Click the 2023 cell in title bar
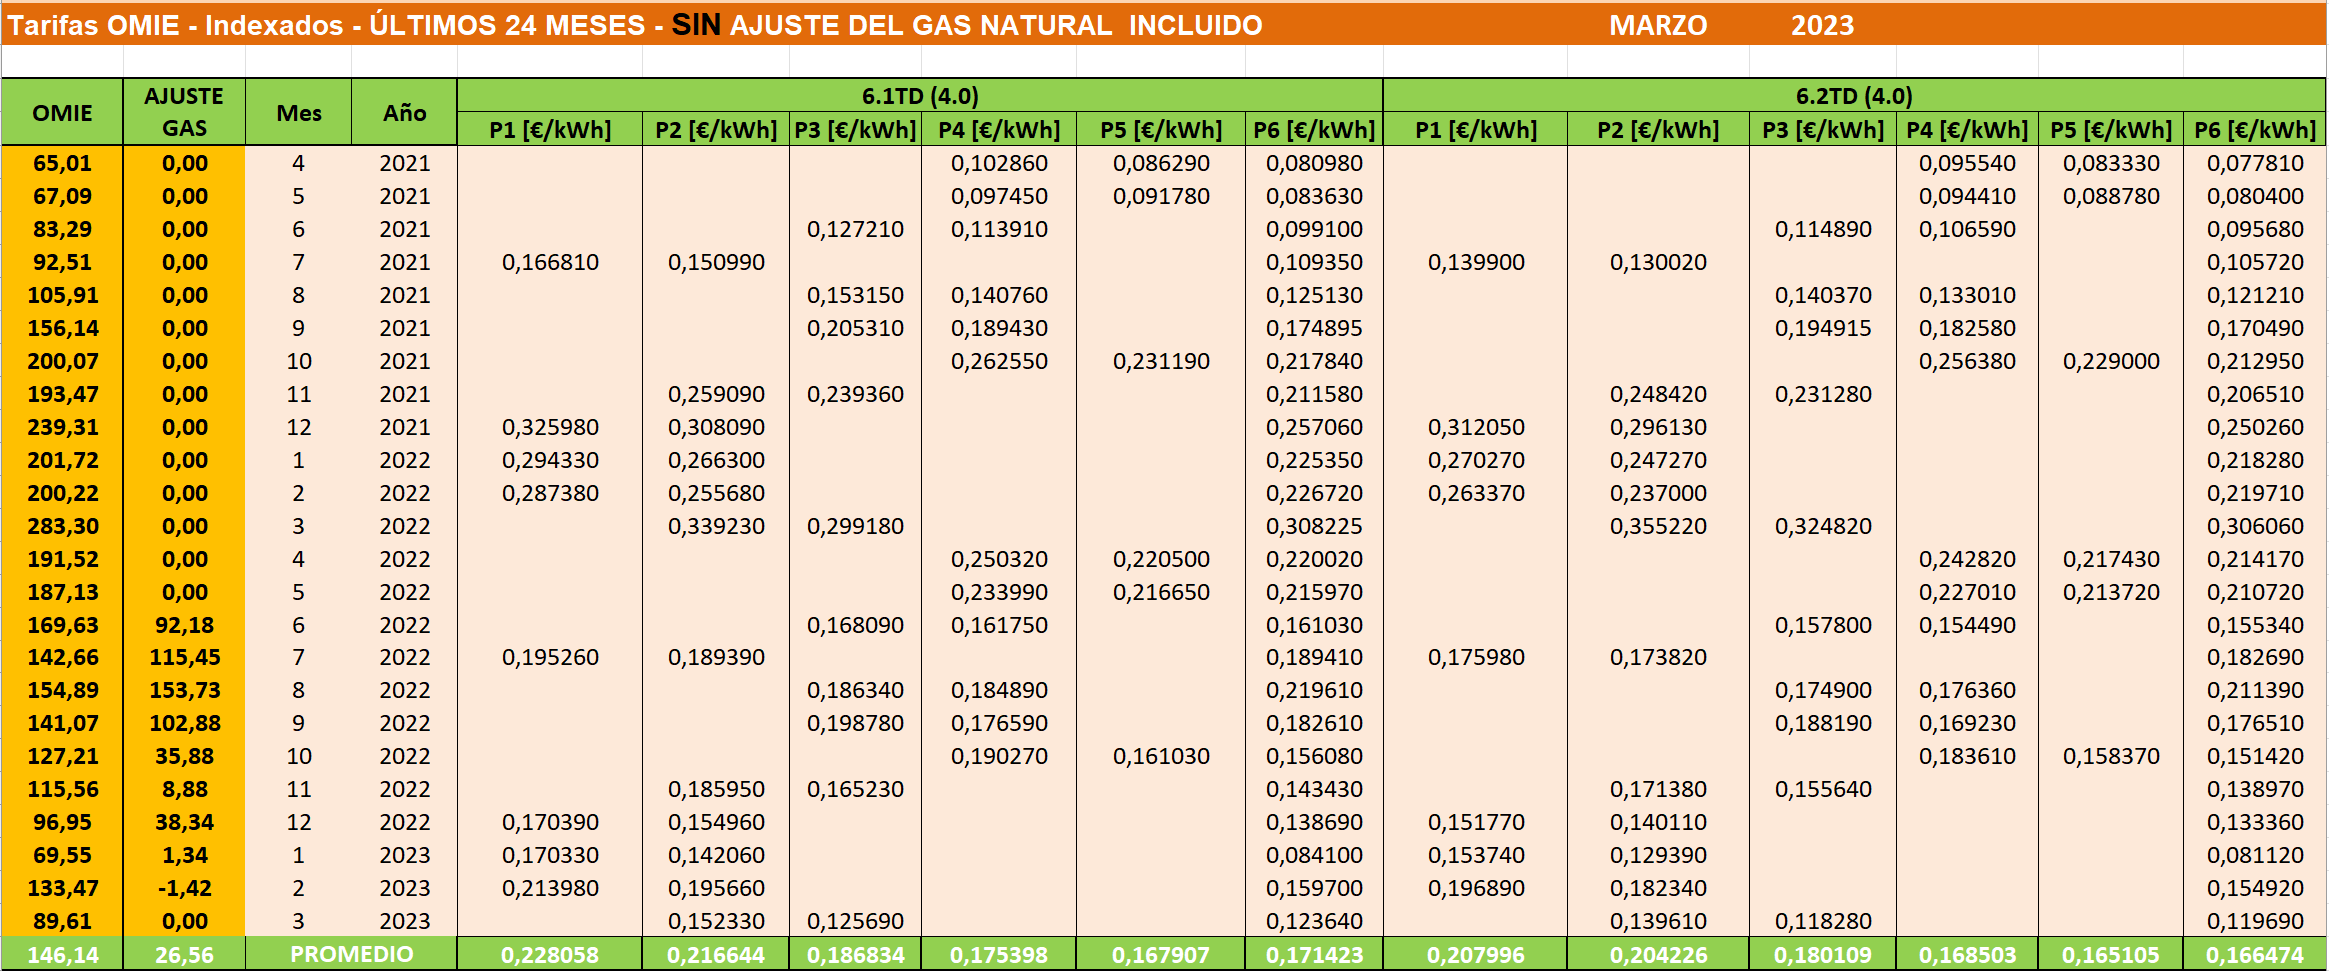 point(1821,25)
